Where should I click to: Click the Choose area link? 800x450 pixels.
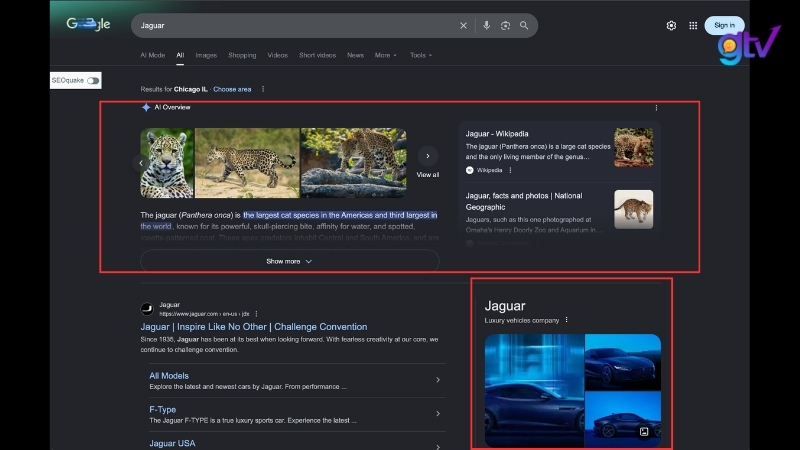point(232,89)
